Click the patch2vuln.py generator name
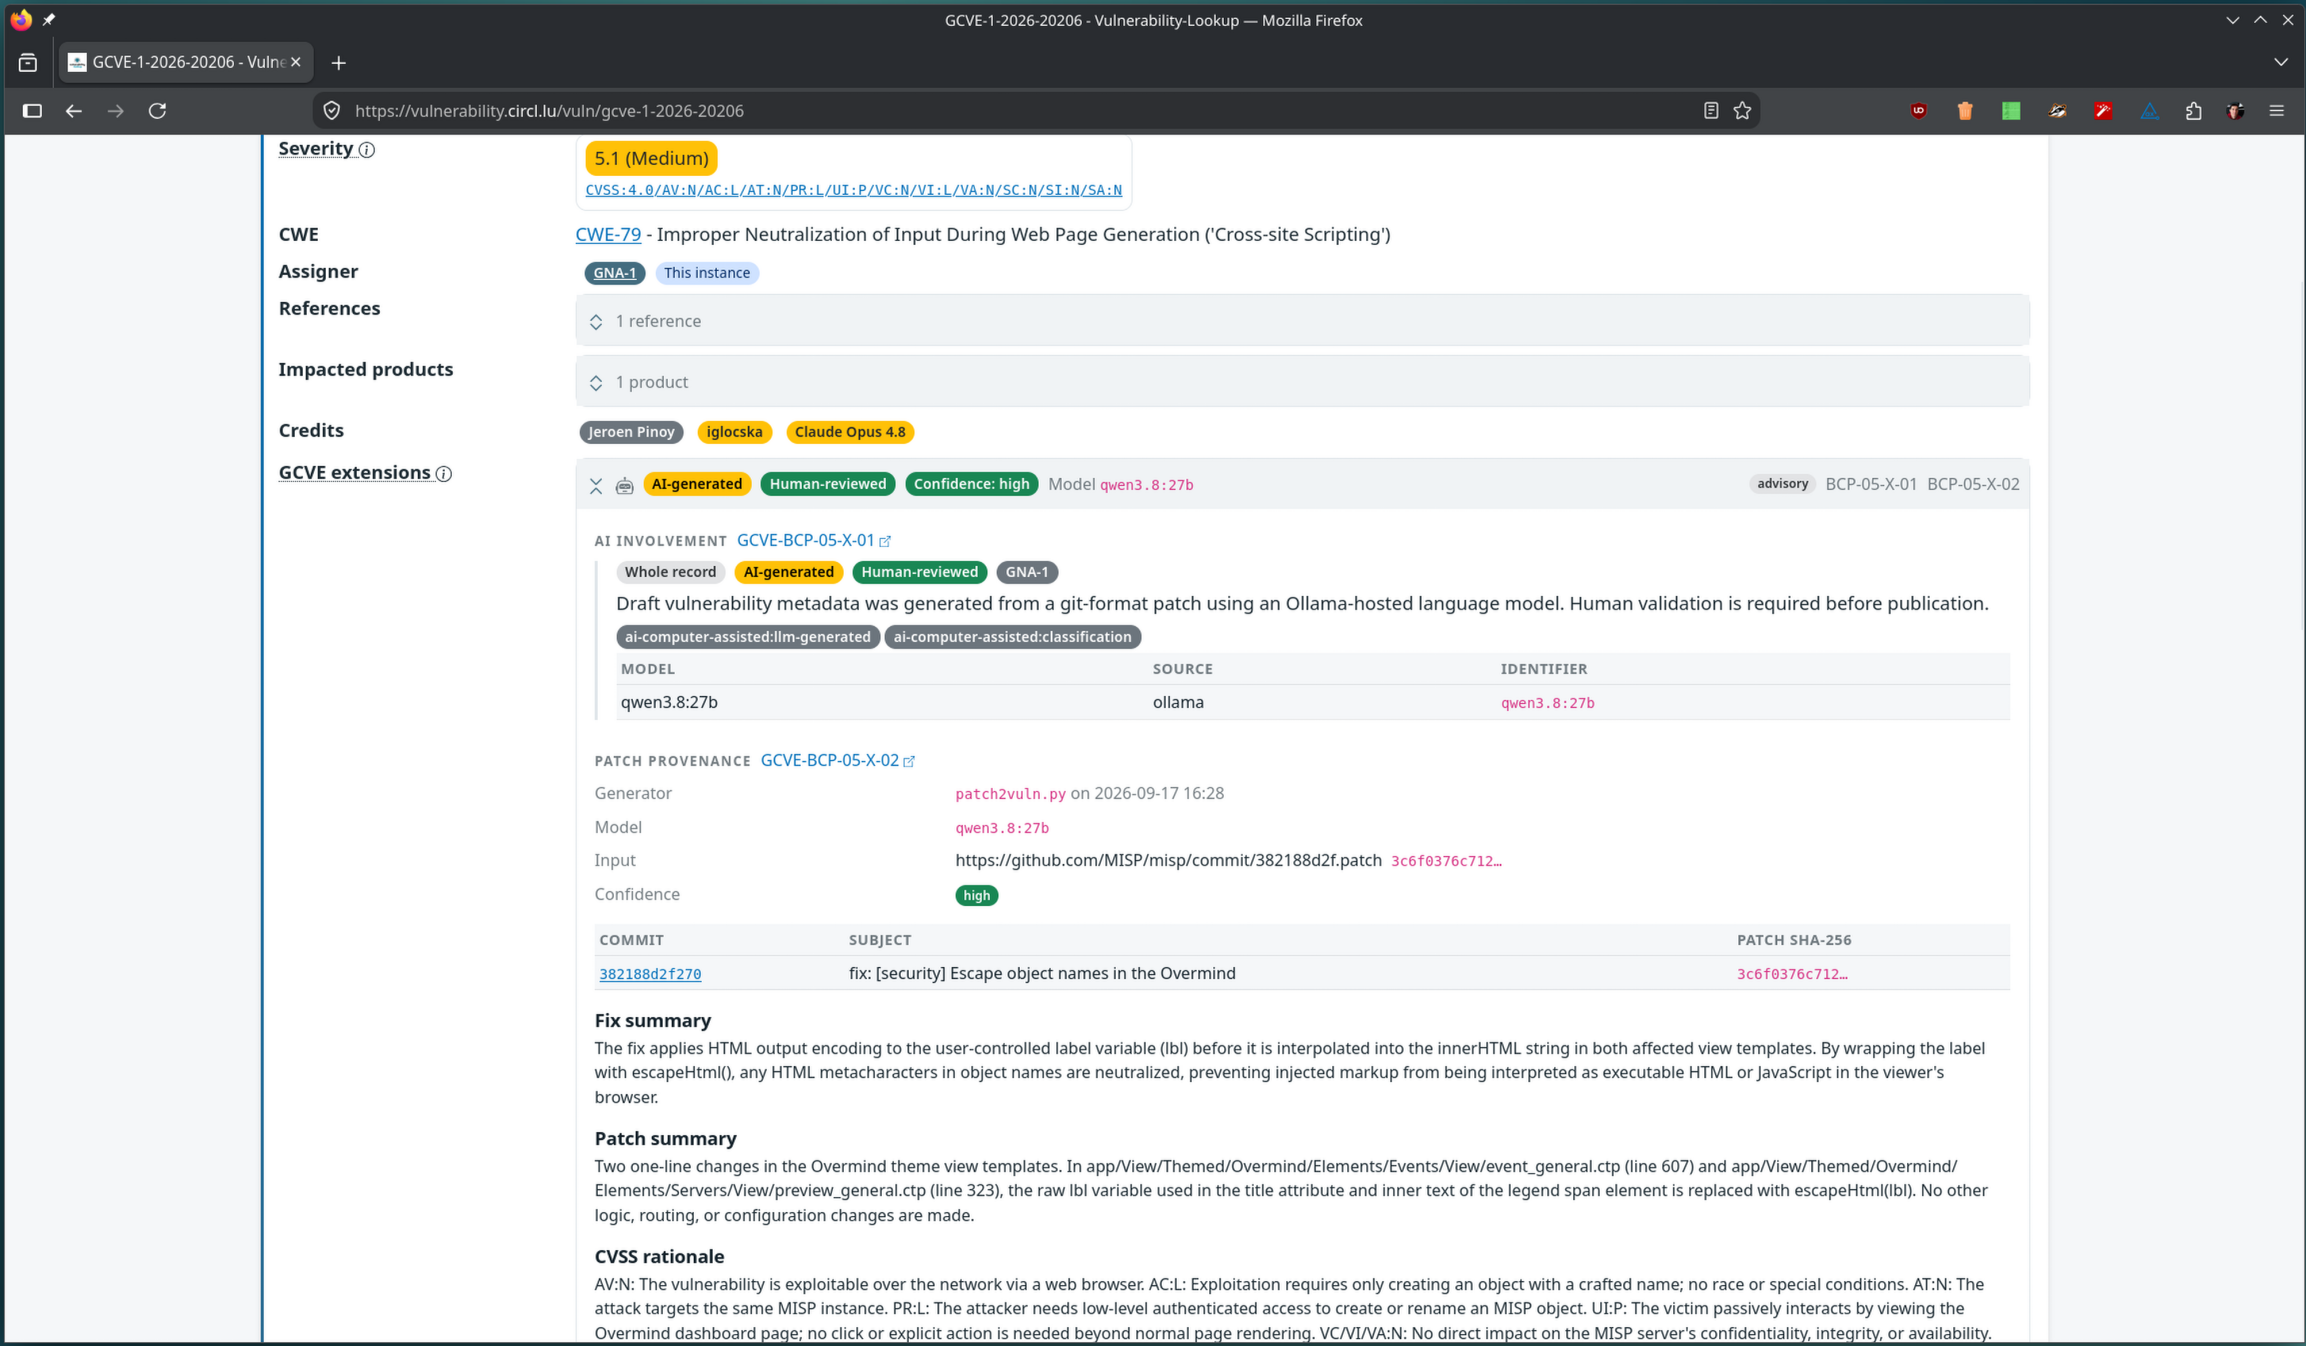The height and width of the screenshot is (1346, 2306). pyautogui.click(x=1010, y=794)
